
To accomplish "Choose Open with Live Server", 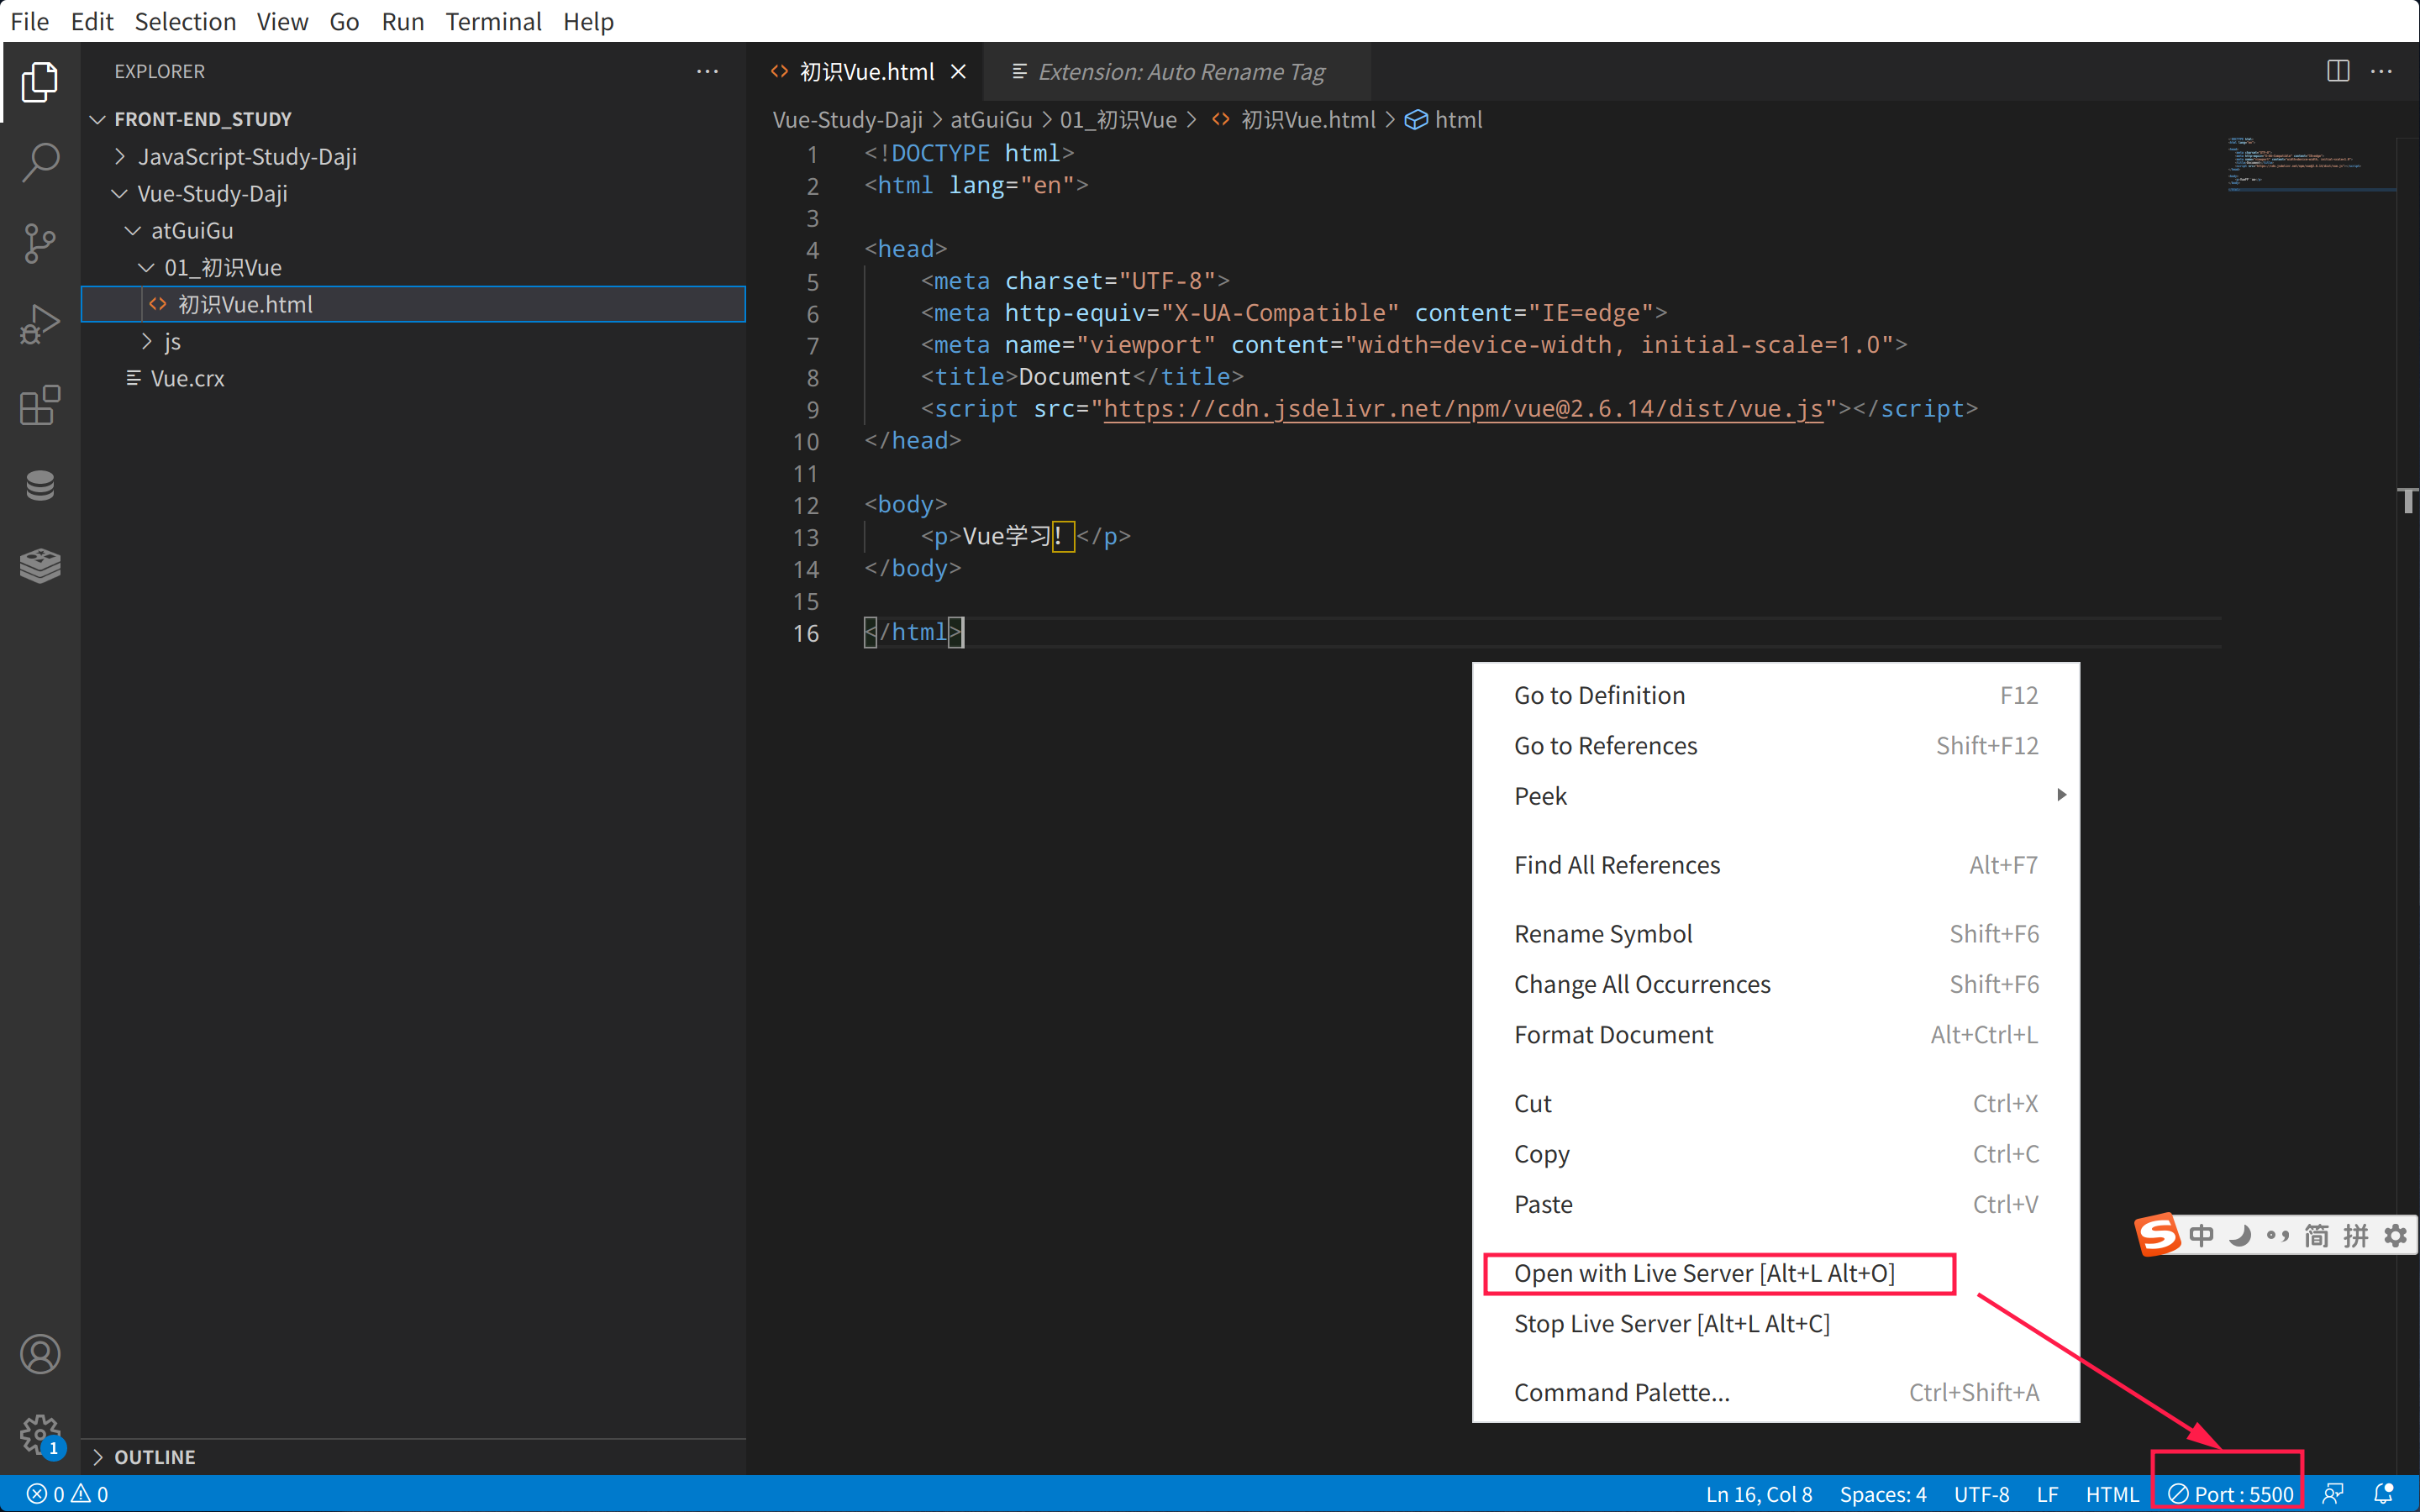I will [1775, 1273].
